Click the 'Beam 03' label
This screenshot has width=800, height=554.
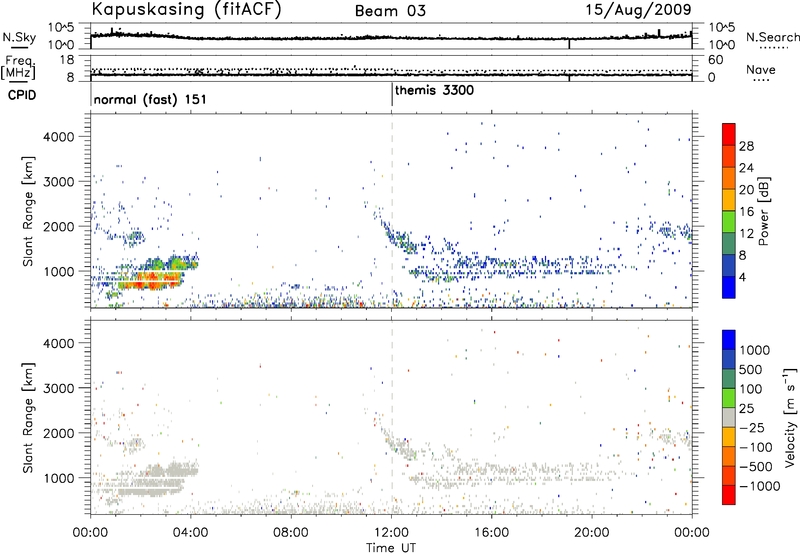(390, 11)
